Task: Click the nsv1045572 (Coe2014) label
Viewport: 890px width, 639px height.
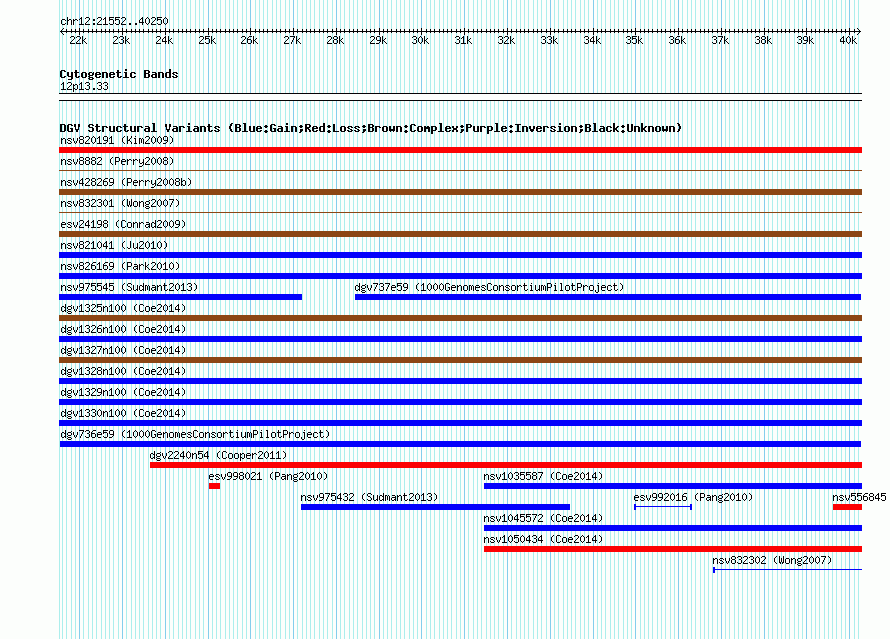Action: (x=543, y=518)
